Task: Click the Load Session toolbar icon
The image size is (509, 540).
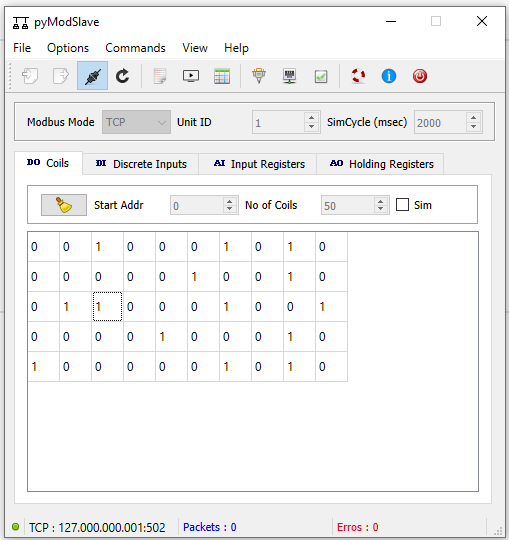Action: [x=30, y=76]
